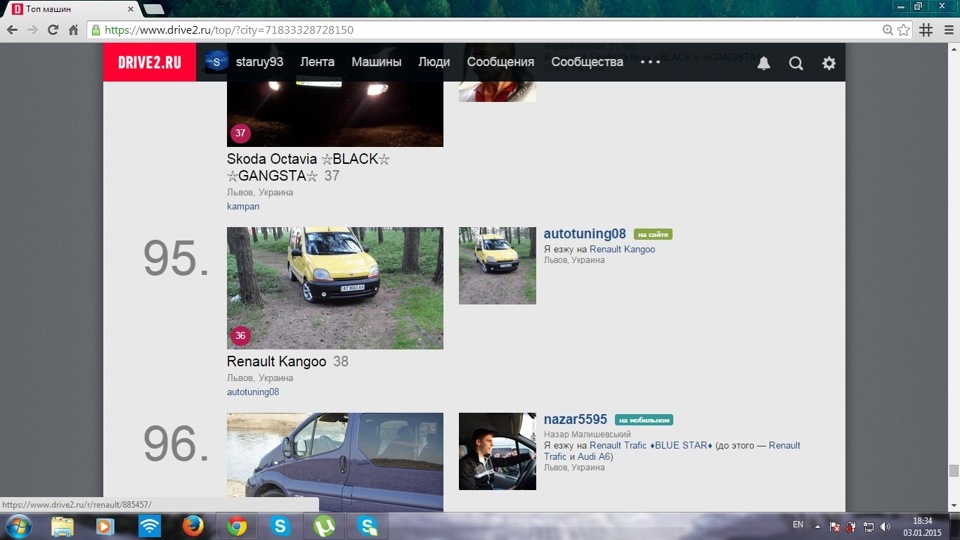Click the green padlock security icon

(x=96, y=29)
